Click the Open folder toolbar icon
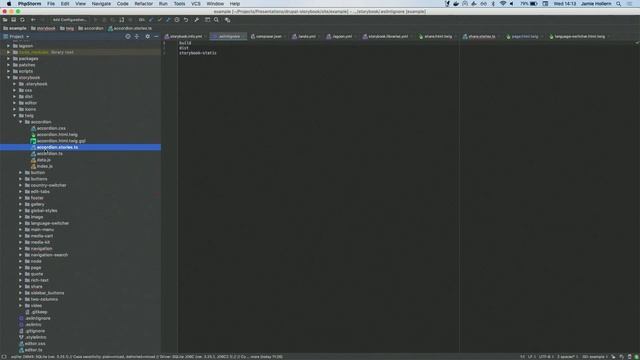 [x=5, y=20]
